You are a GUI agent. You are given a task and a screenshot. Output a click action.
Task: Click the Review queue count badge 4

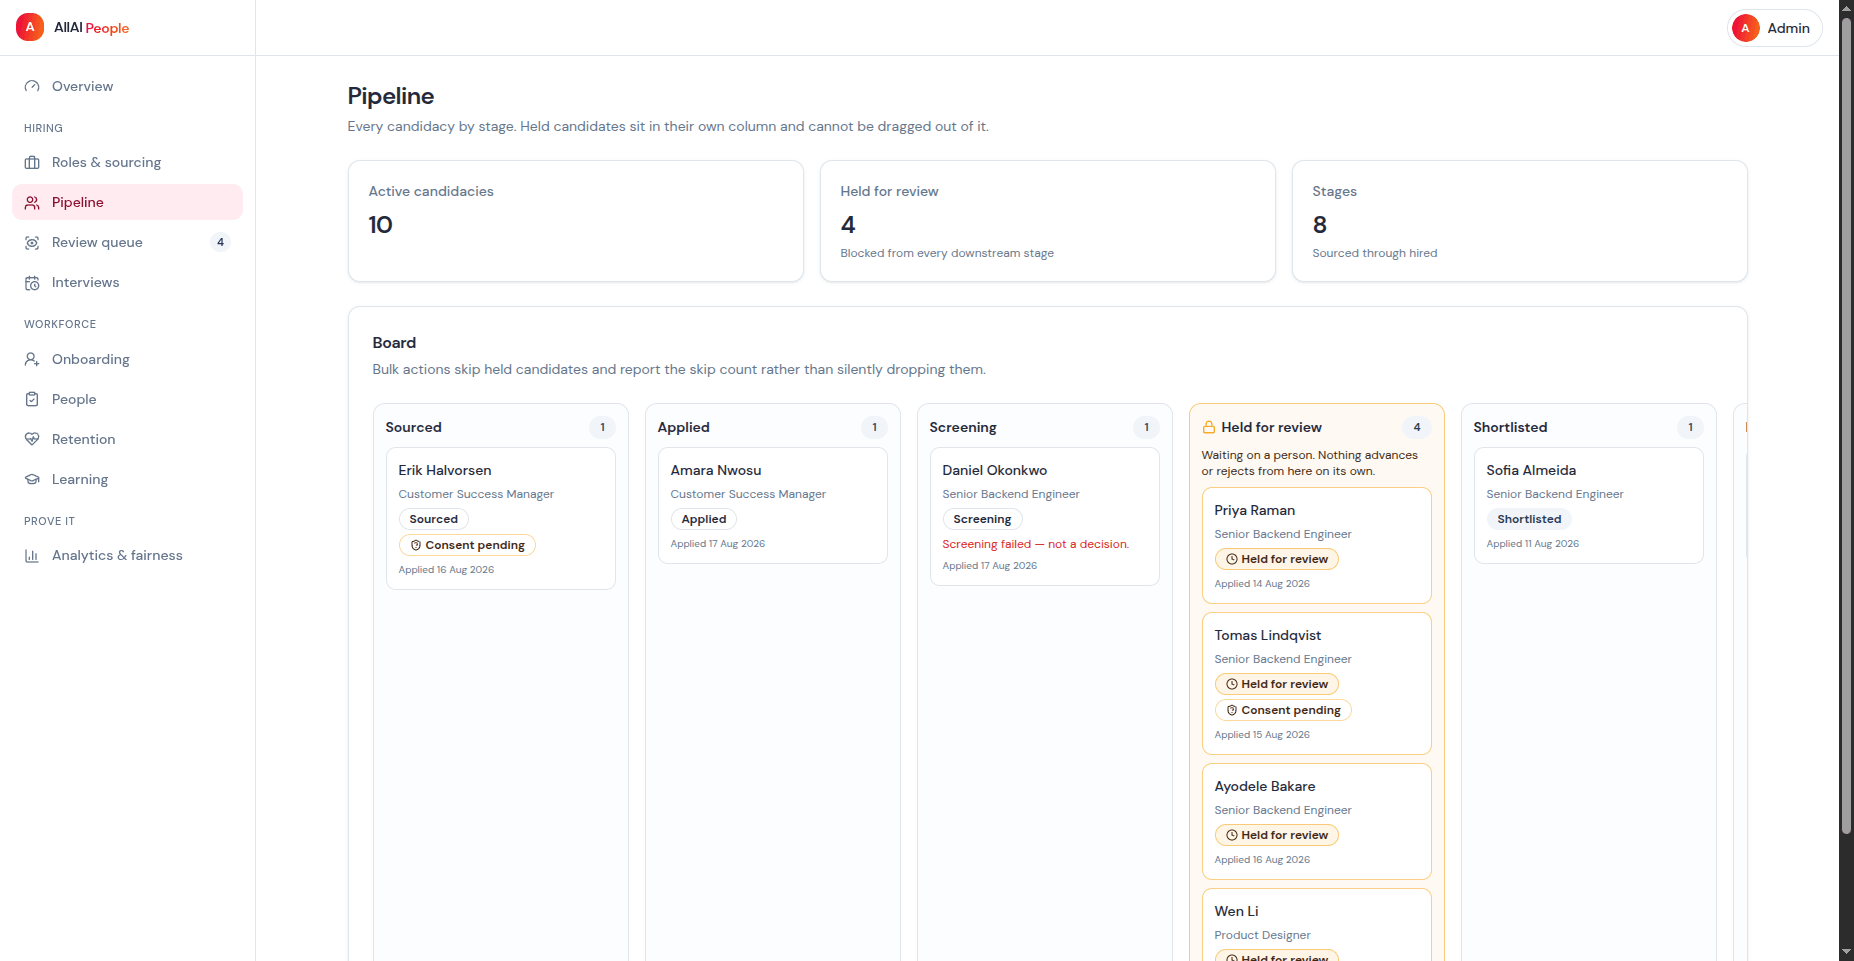220,242
